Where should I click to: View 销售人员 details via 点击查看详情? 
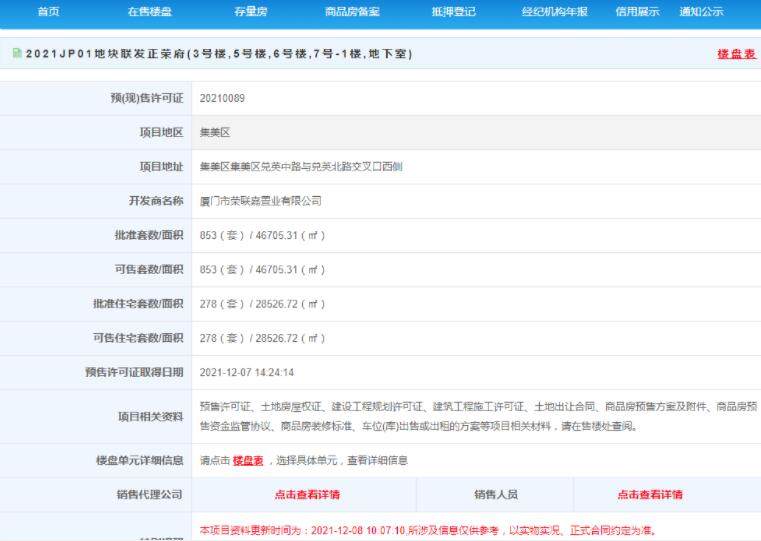(x=650, y=494)
